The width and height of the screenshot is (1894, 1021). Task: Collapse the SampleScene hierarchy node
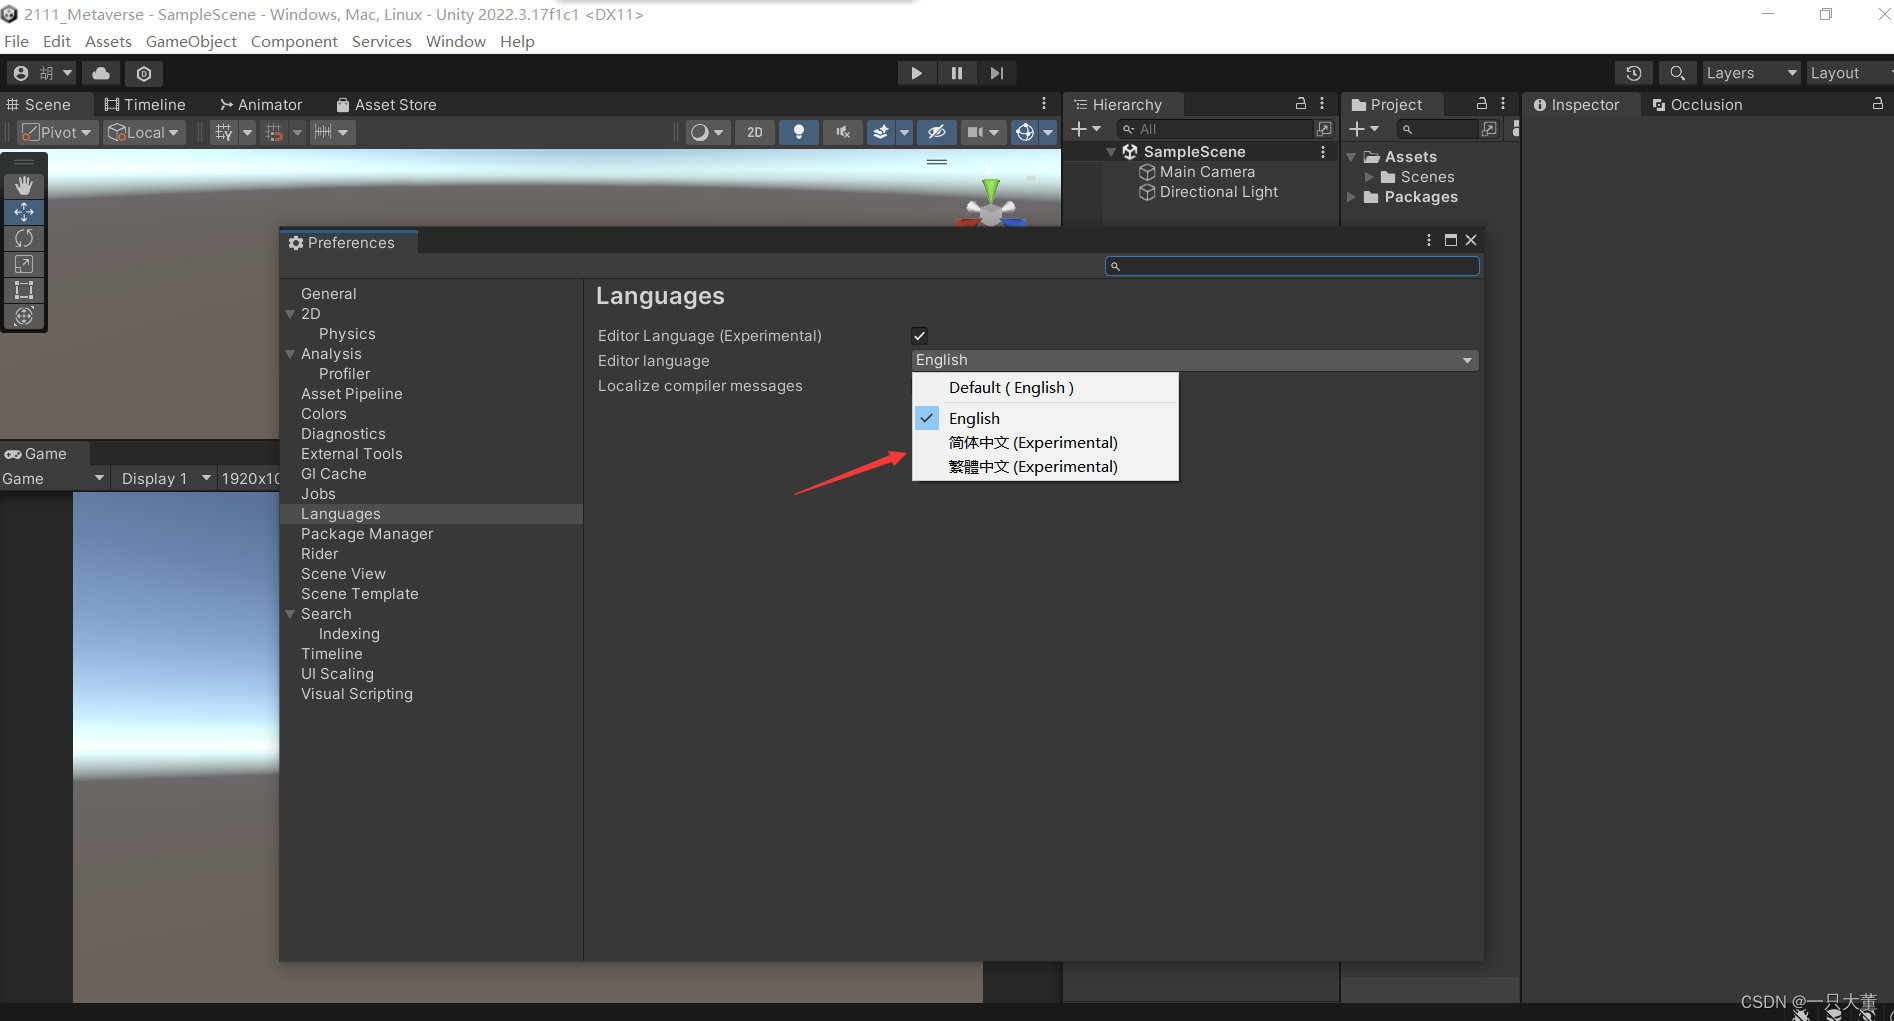point(1111,152)
